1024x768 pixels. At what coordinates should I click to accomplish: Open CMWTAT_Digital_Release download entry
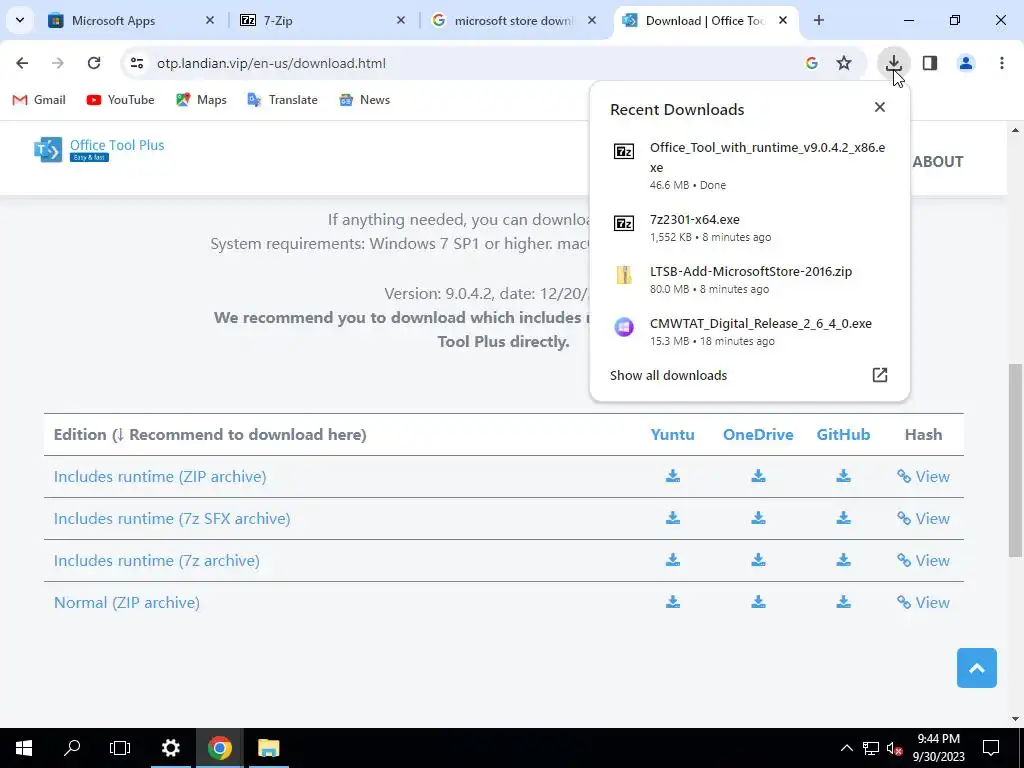pos(749,331)
